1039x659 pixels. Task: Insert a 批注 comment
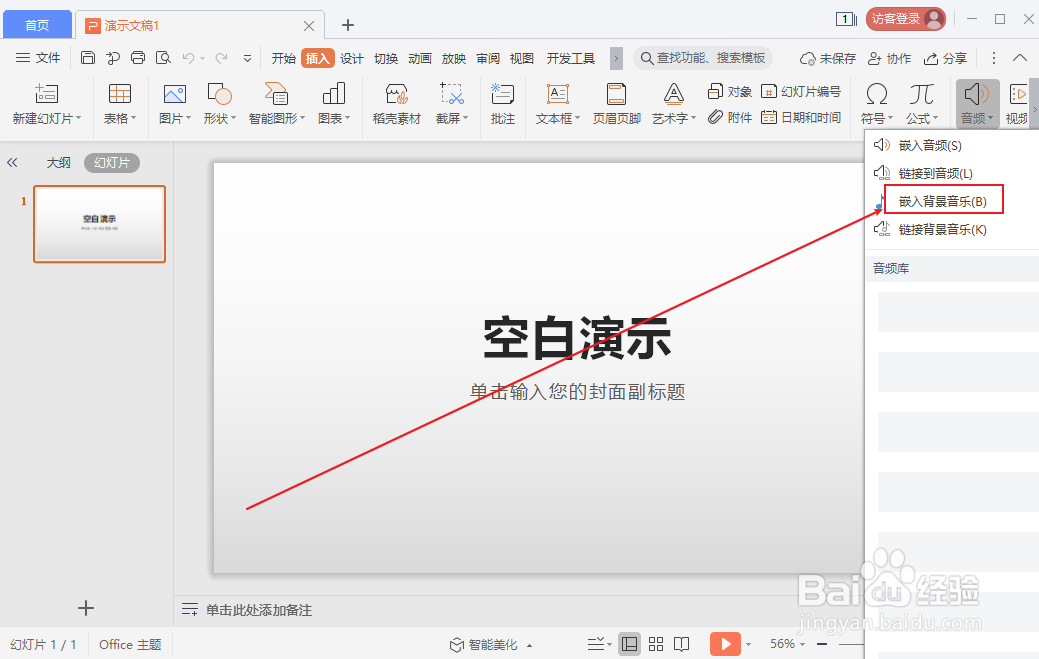tap(502, 103)
